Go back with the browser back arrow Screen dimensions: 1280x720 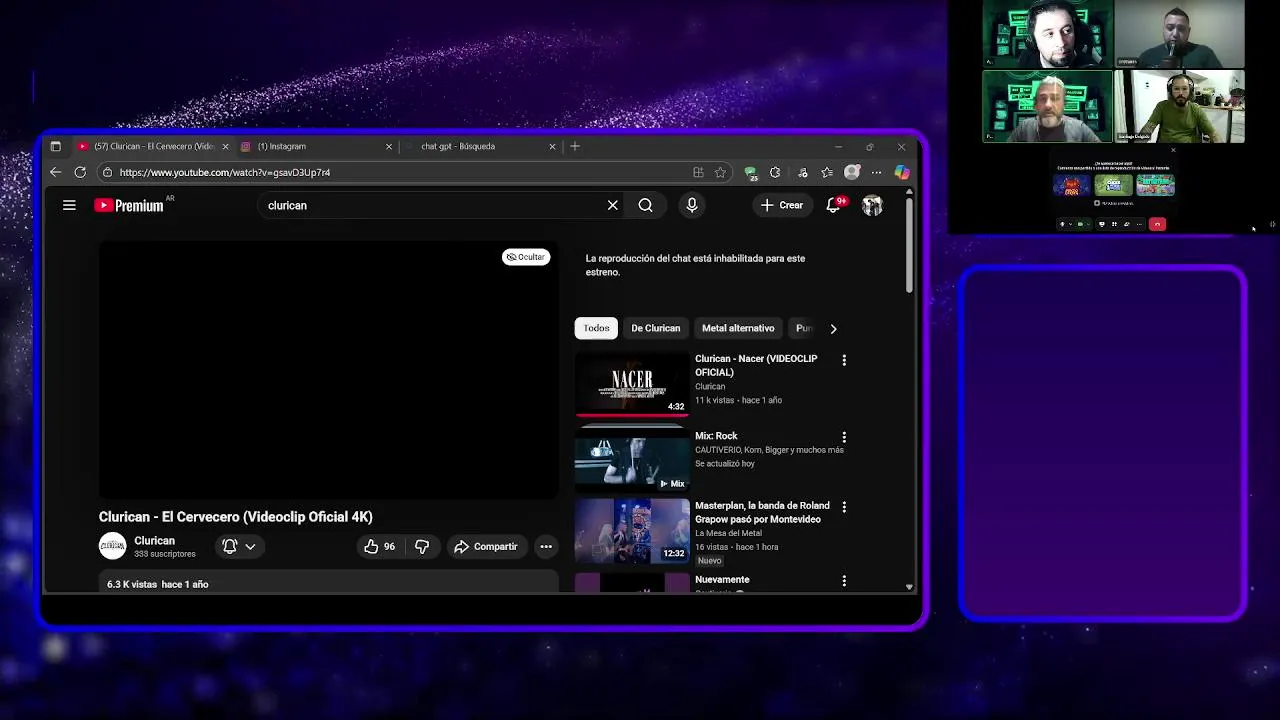(56, 172)
